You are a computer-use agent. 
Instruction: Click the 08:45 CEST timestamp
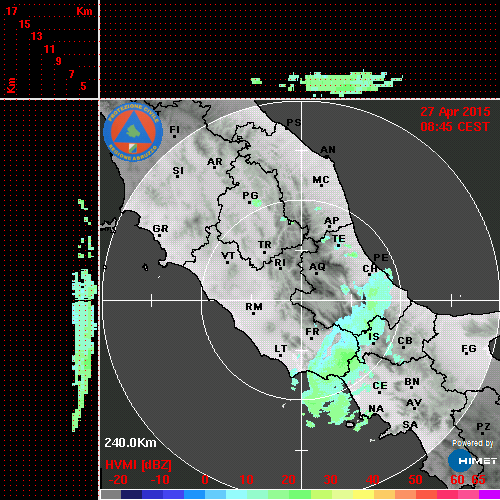pyautogui.click(x=455, y=127)
